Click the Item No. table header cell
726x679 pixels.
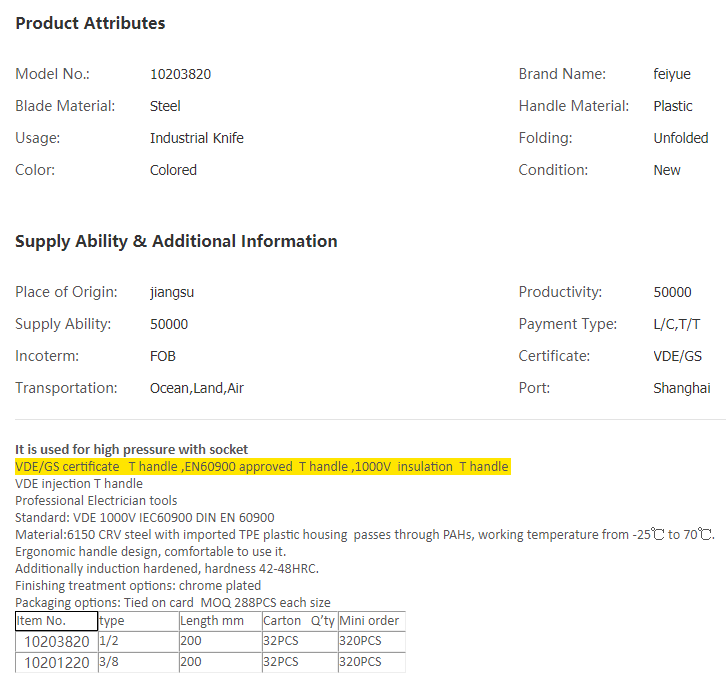(x=55, y=621)
